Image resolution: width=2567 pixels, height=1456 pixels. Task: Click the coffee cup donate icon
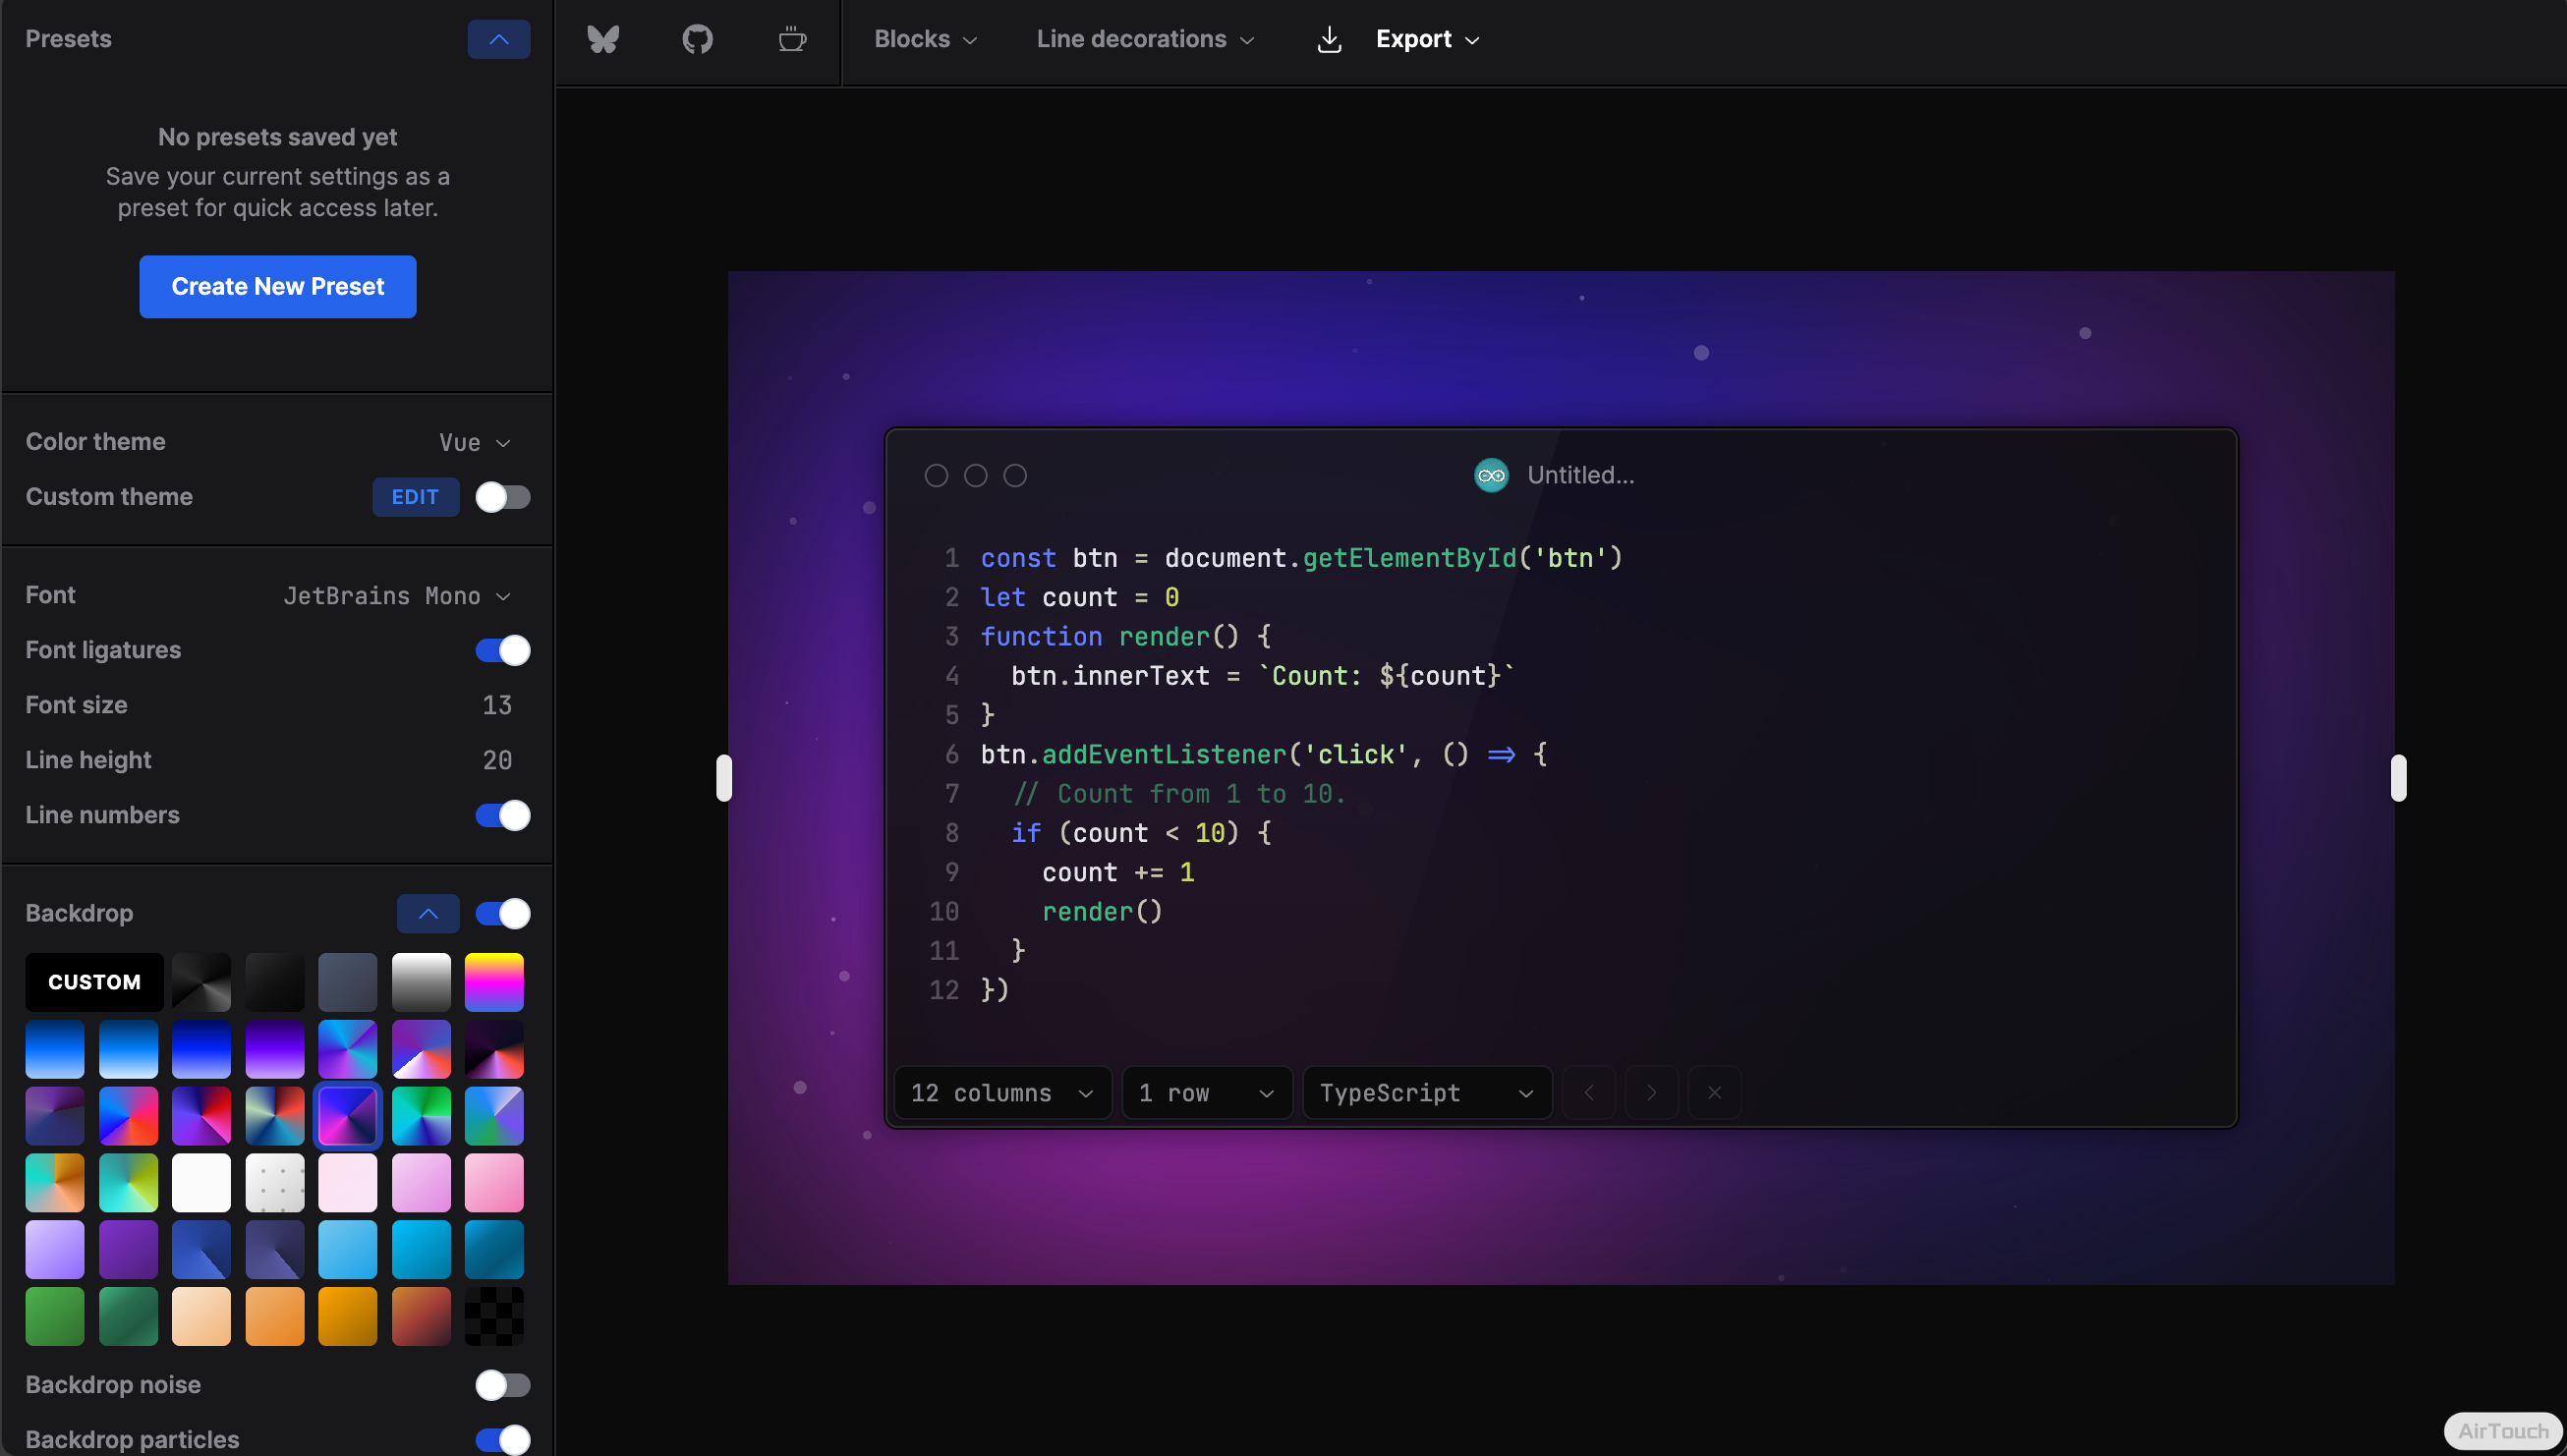(792, 39)
